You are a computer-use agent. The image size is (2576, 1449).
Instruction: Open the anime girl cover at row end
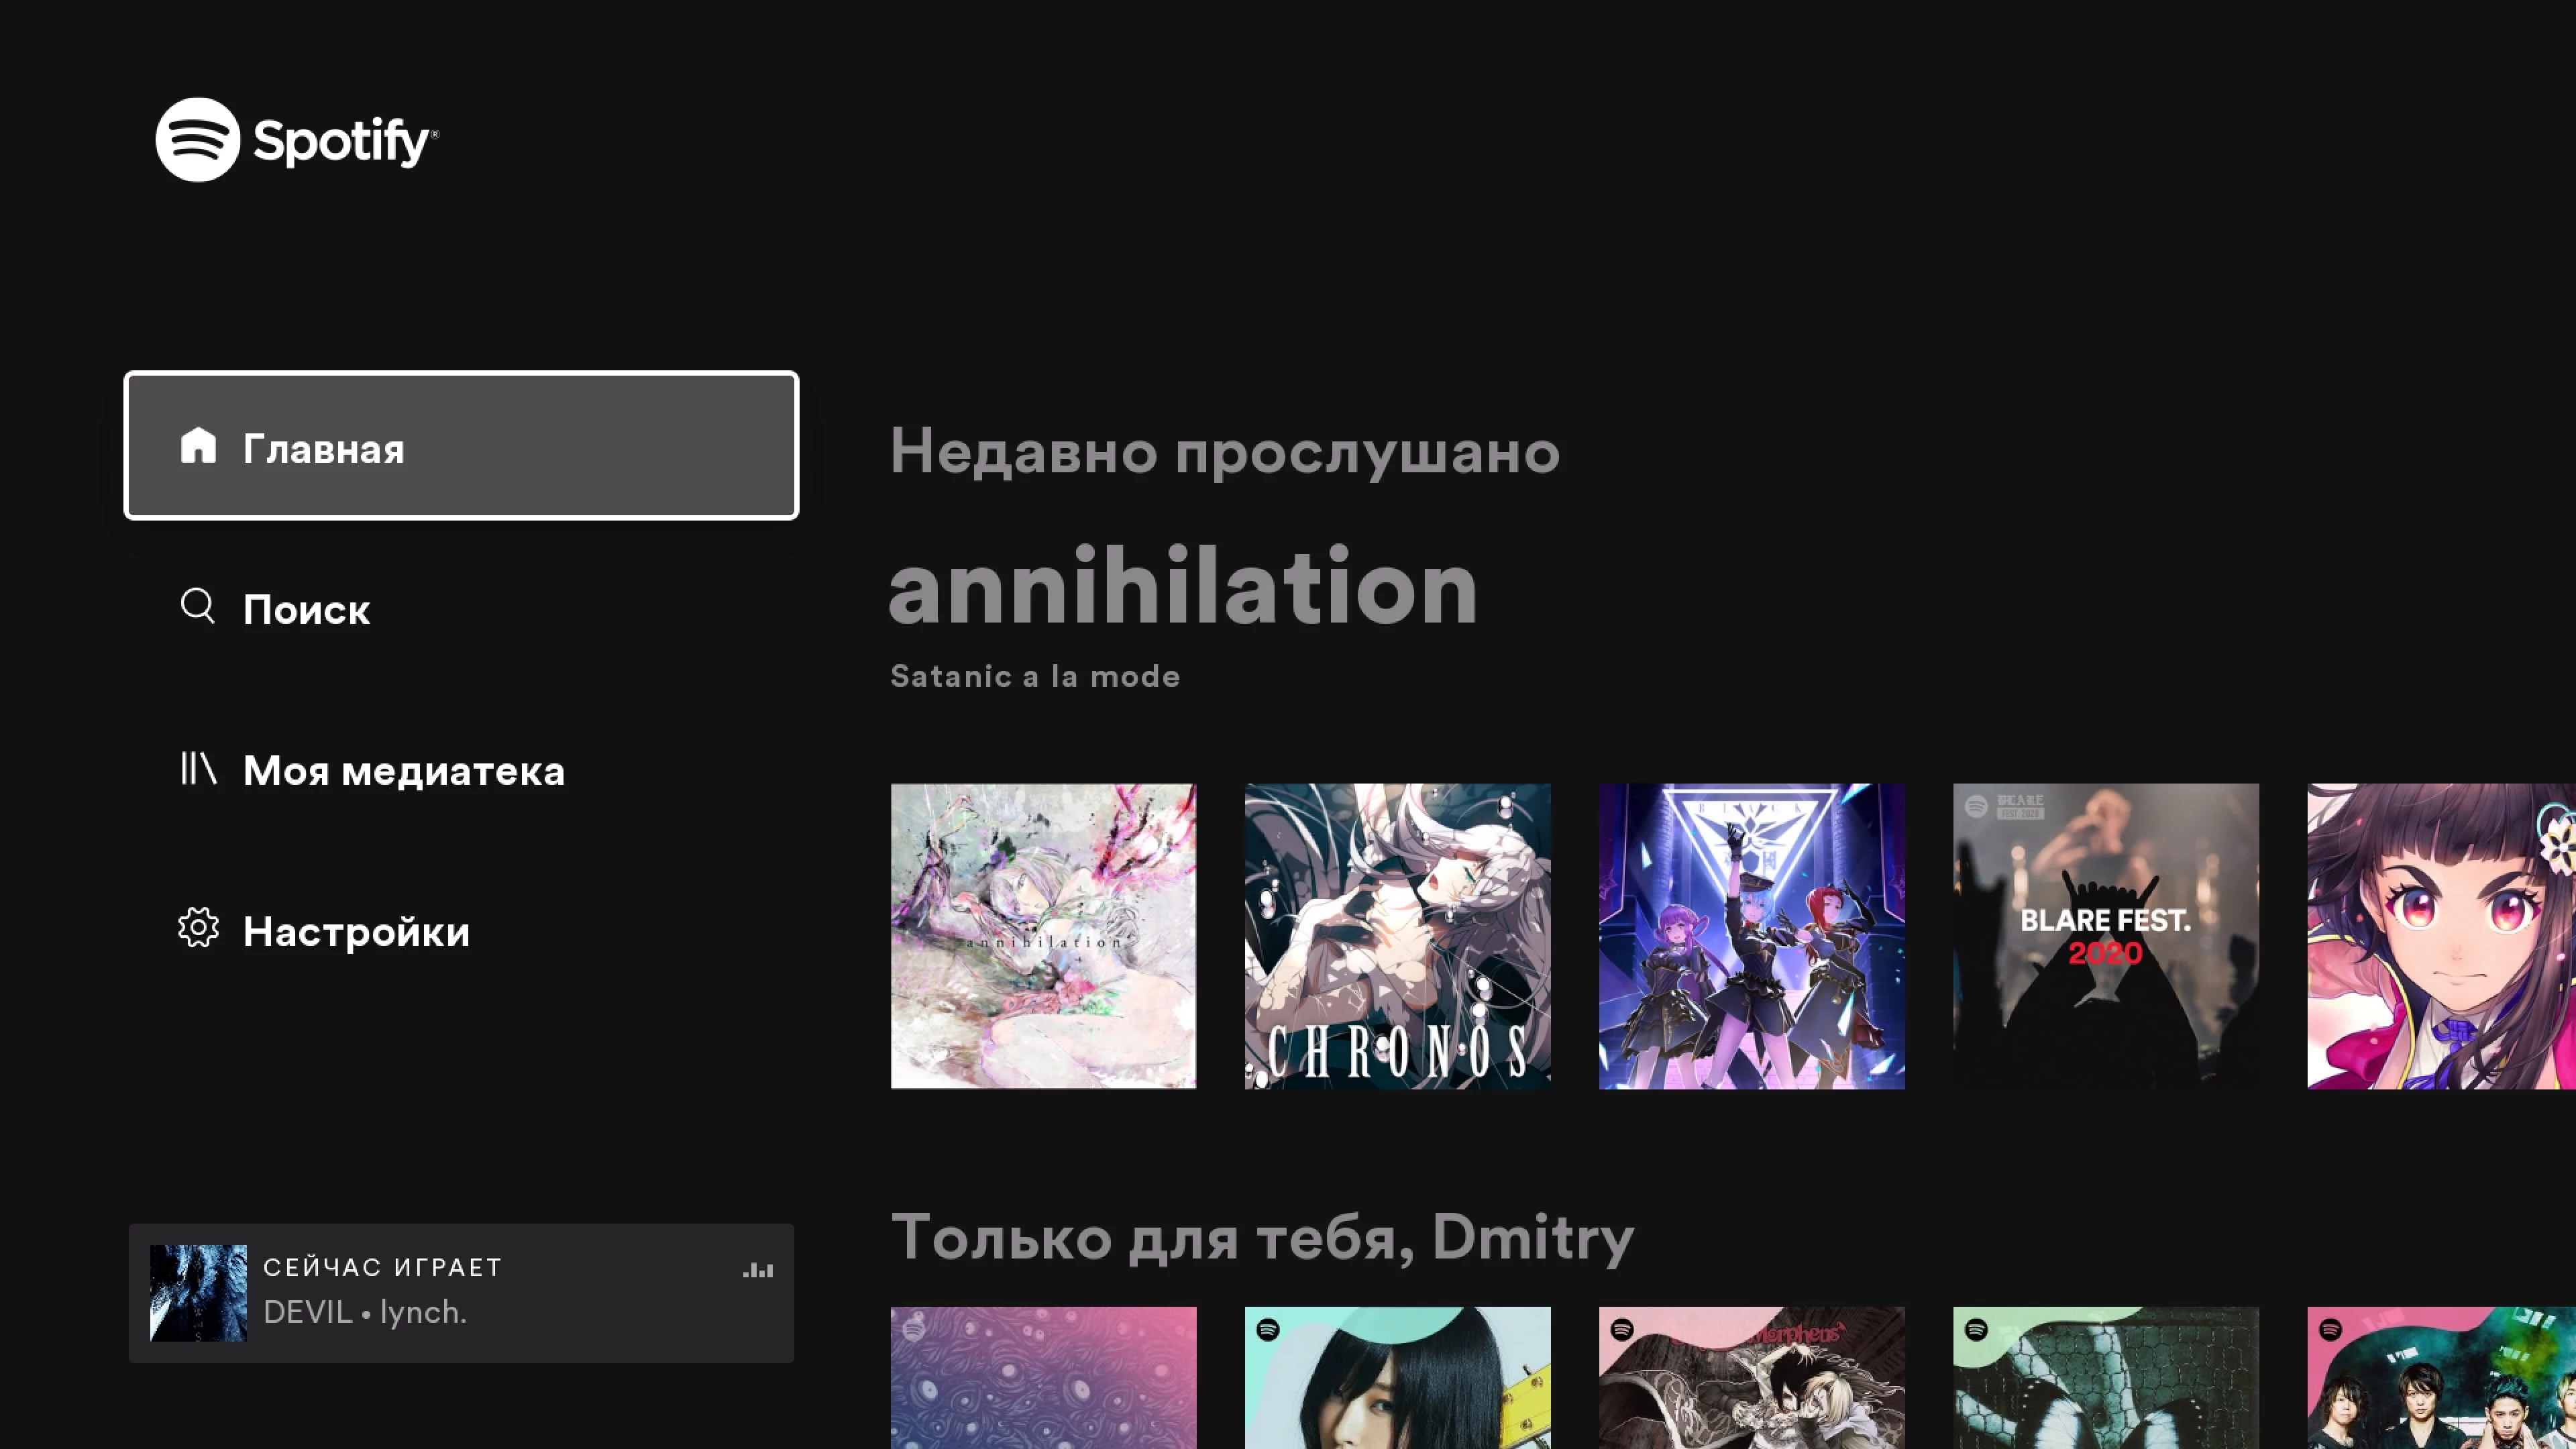[2441, 936]
